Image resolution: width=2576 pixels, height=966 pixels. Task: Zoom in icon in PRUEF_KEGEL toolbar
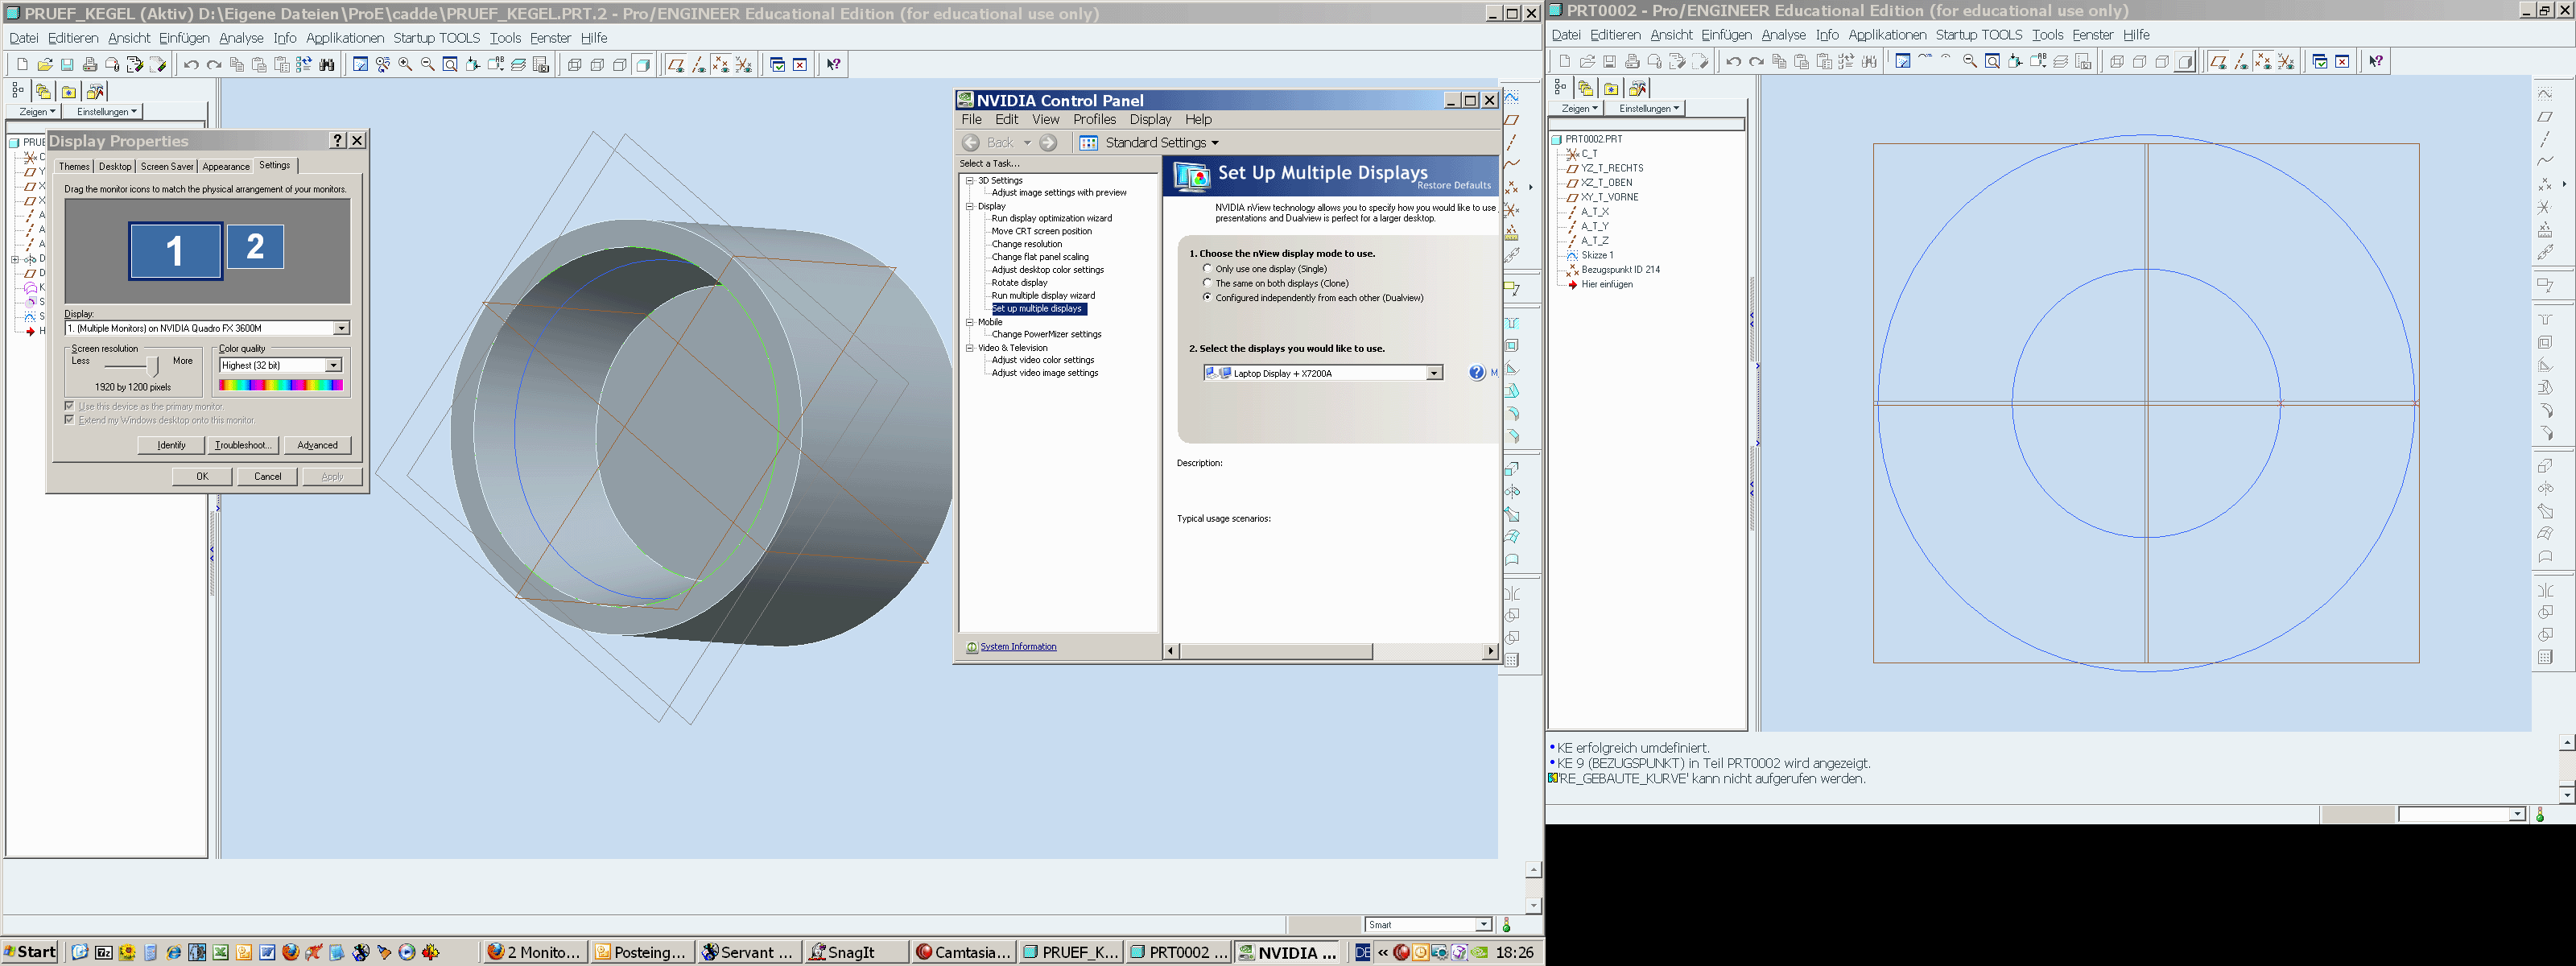(x=405, y=65)
